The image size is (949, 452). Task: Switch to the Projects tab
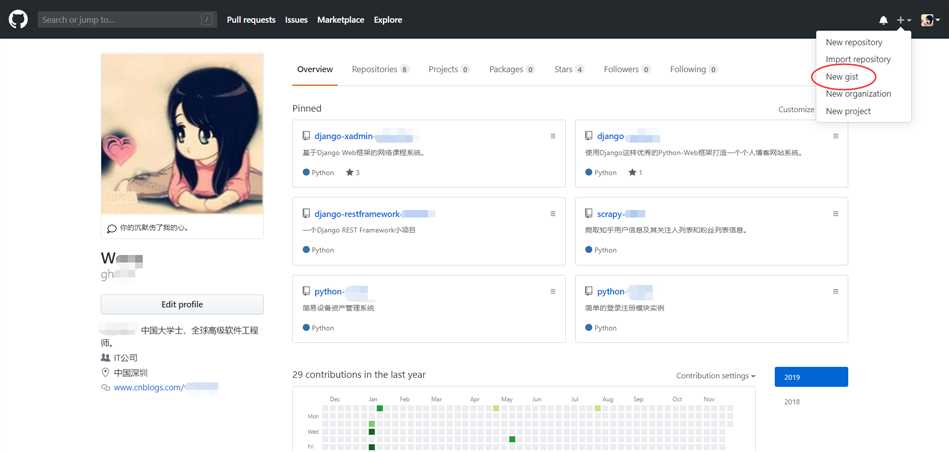(x=449, y=70)
